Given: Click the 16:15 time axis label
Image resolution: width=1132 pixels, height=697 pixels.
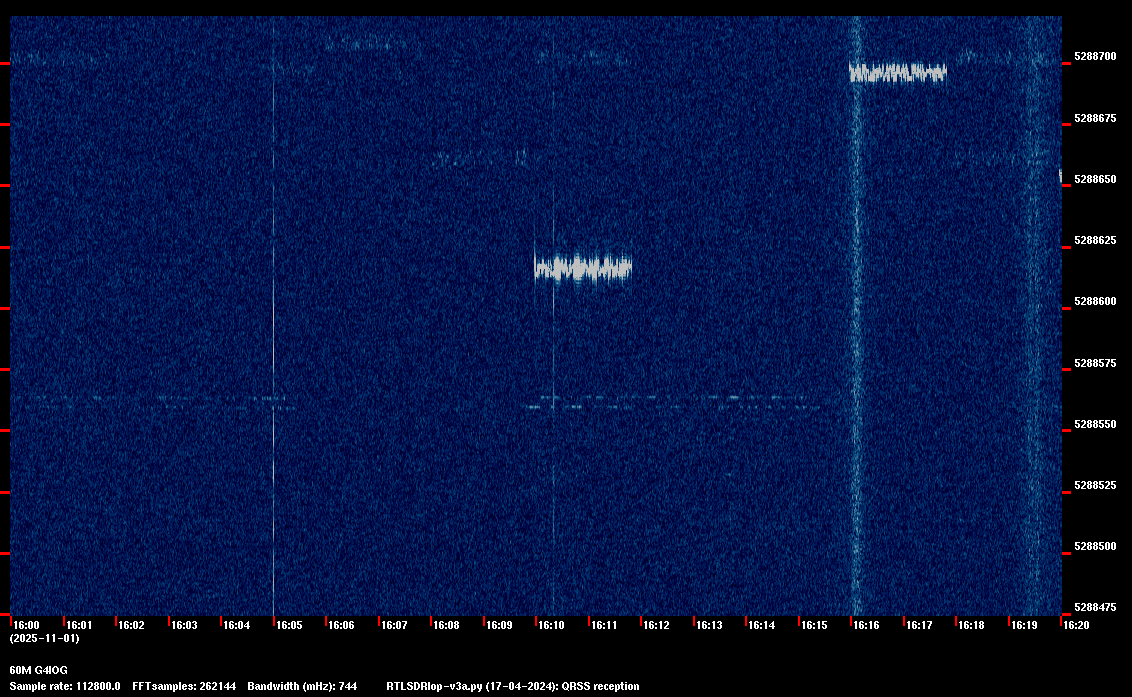Looking at the screenshot, I should tap(814, 625).
